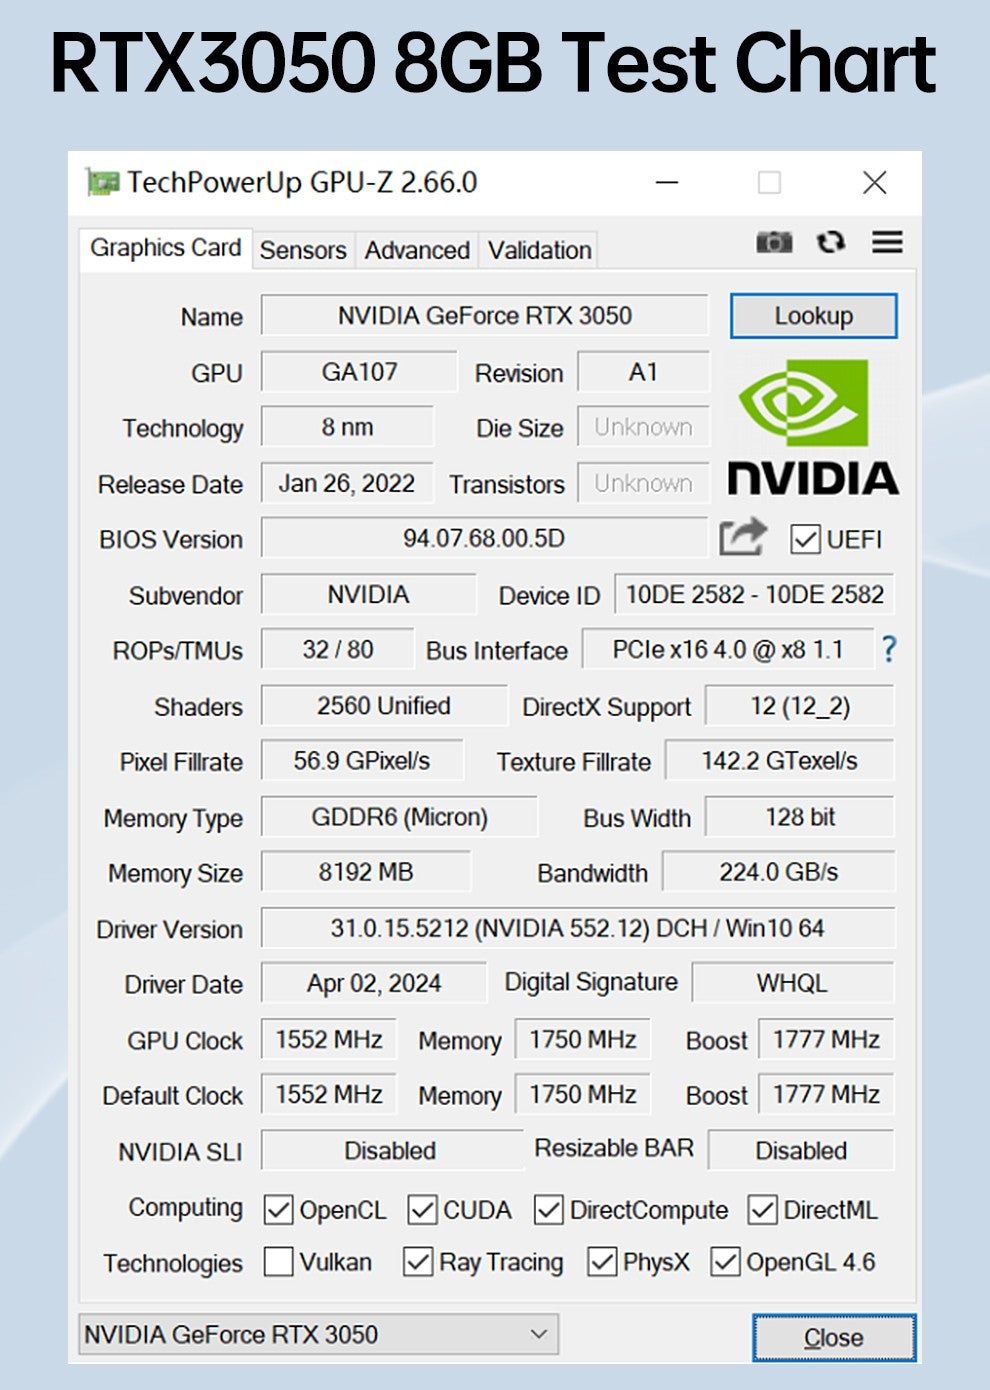The image size is (990, 1390).
Task: Toggle the DirectCompute checkbox
Action: 548,1210
